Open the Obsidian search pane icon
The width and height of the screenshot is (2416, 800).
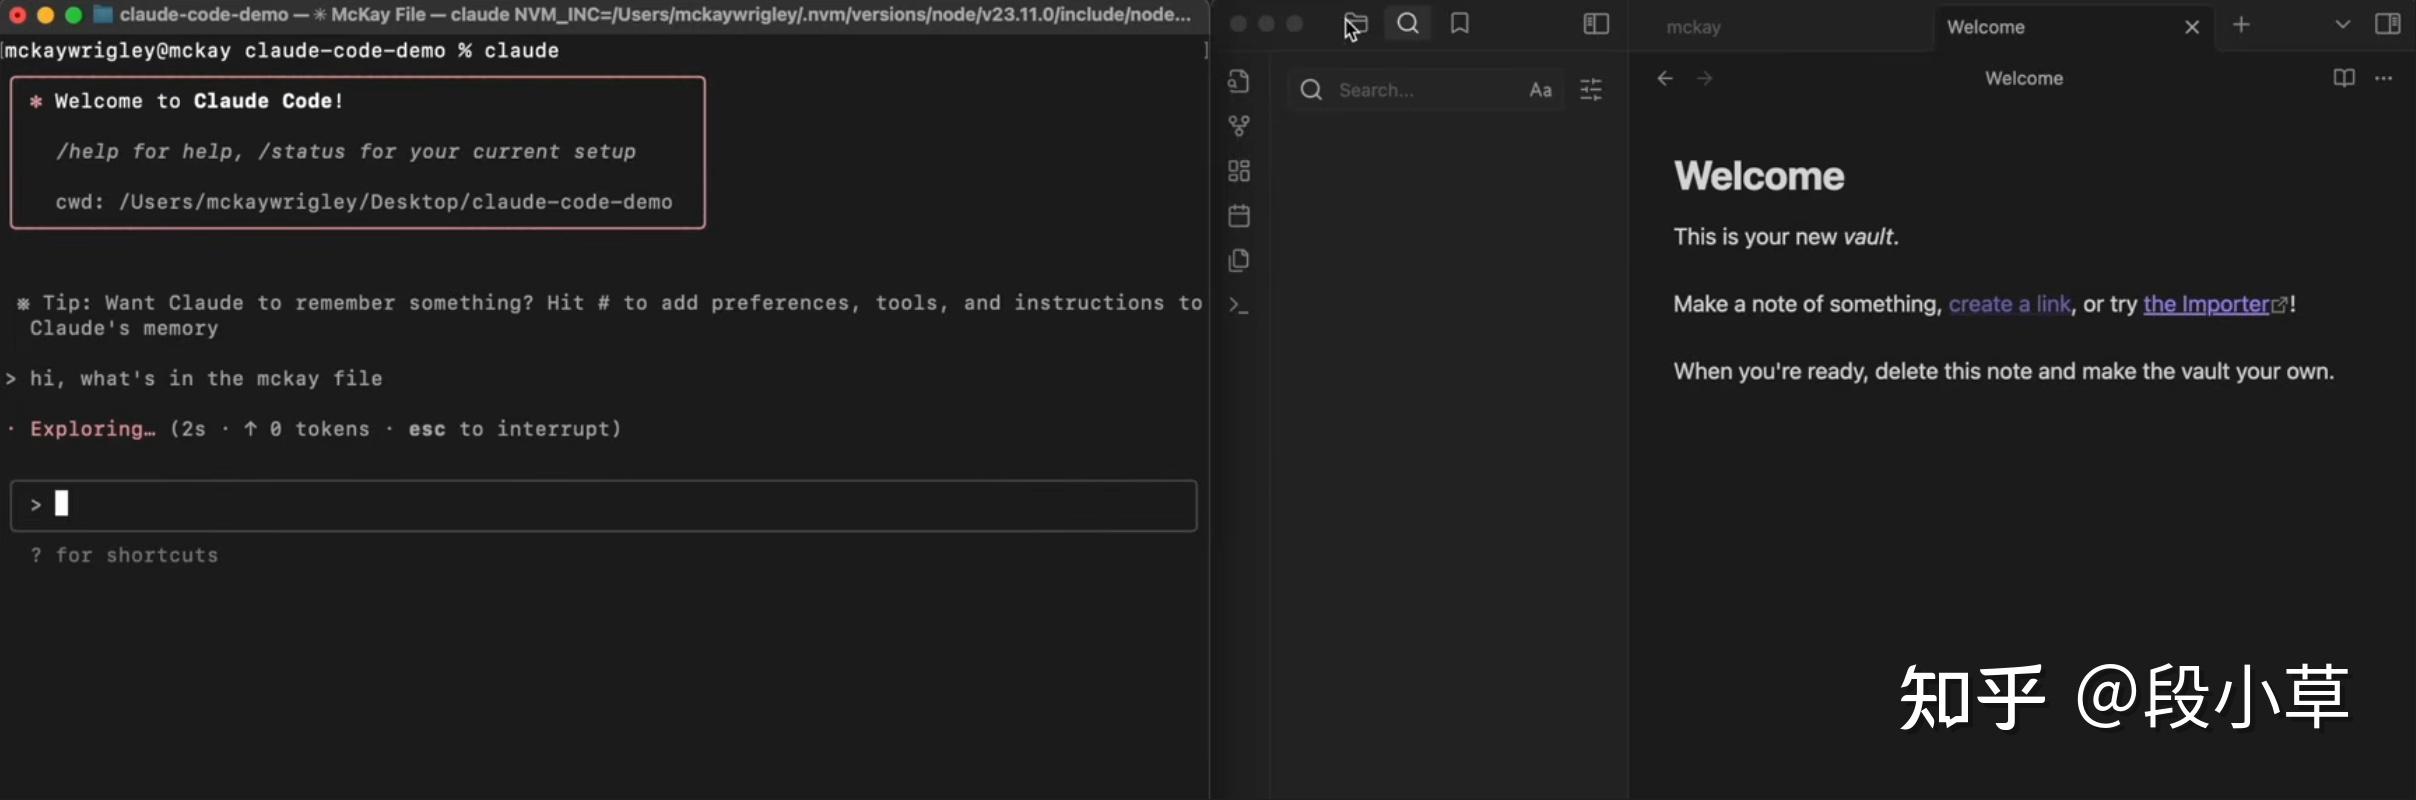(1408, 24)
